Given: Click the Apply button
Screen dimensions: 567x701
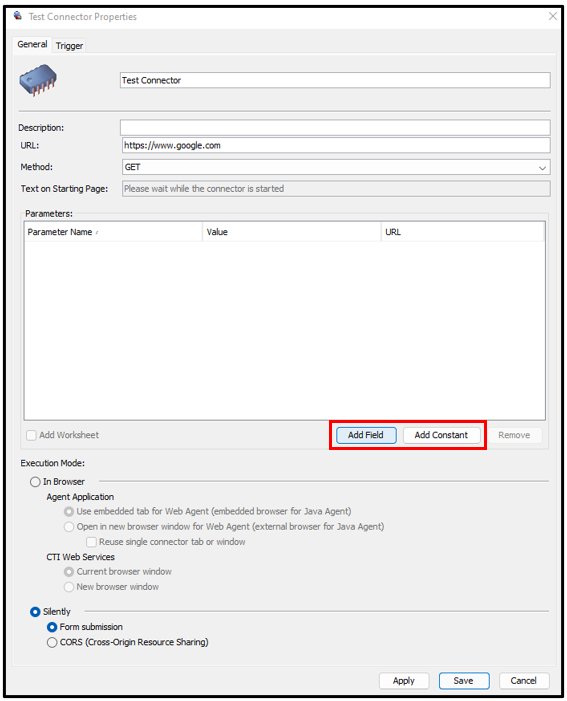Looking at the screenshot, I should pos(404,681).
